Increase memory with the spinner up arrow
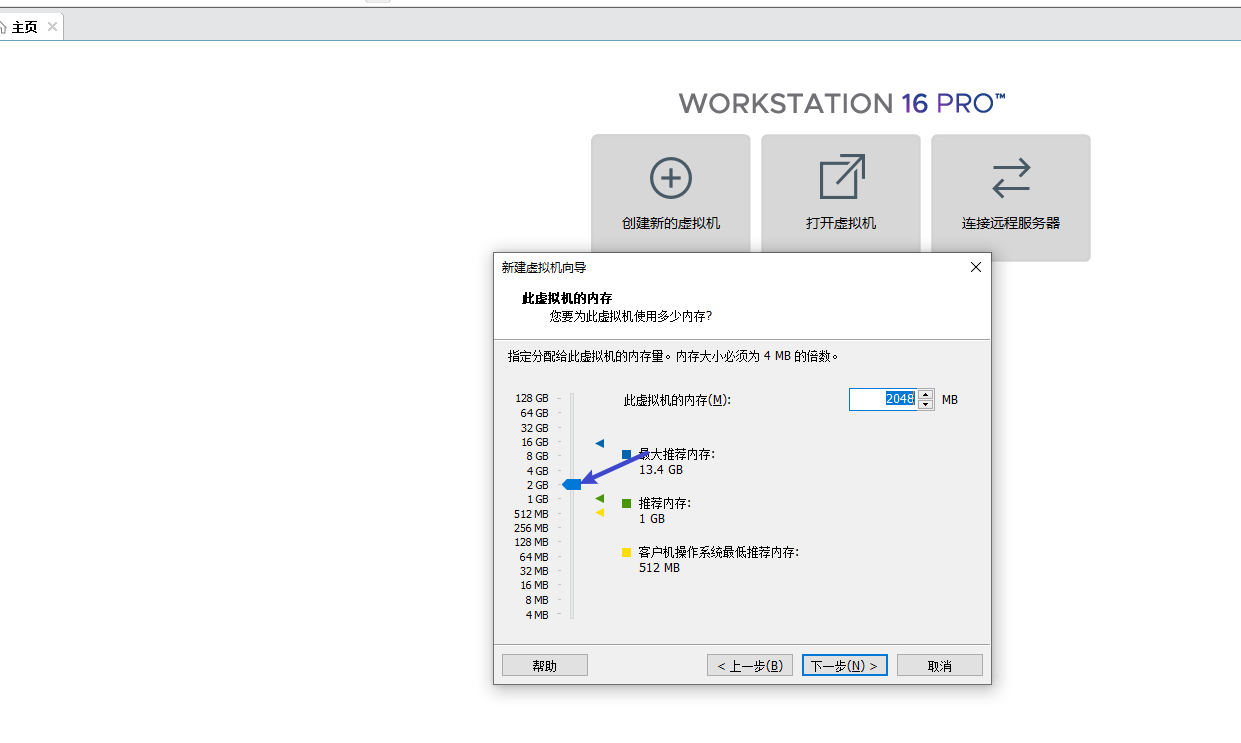 926,394
